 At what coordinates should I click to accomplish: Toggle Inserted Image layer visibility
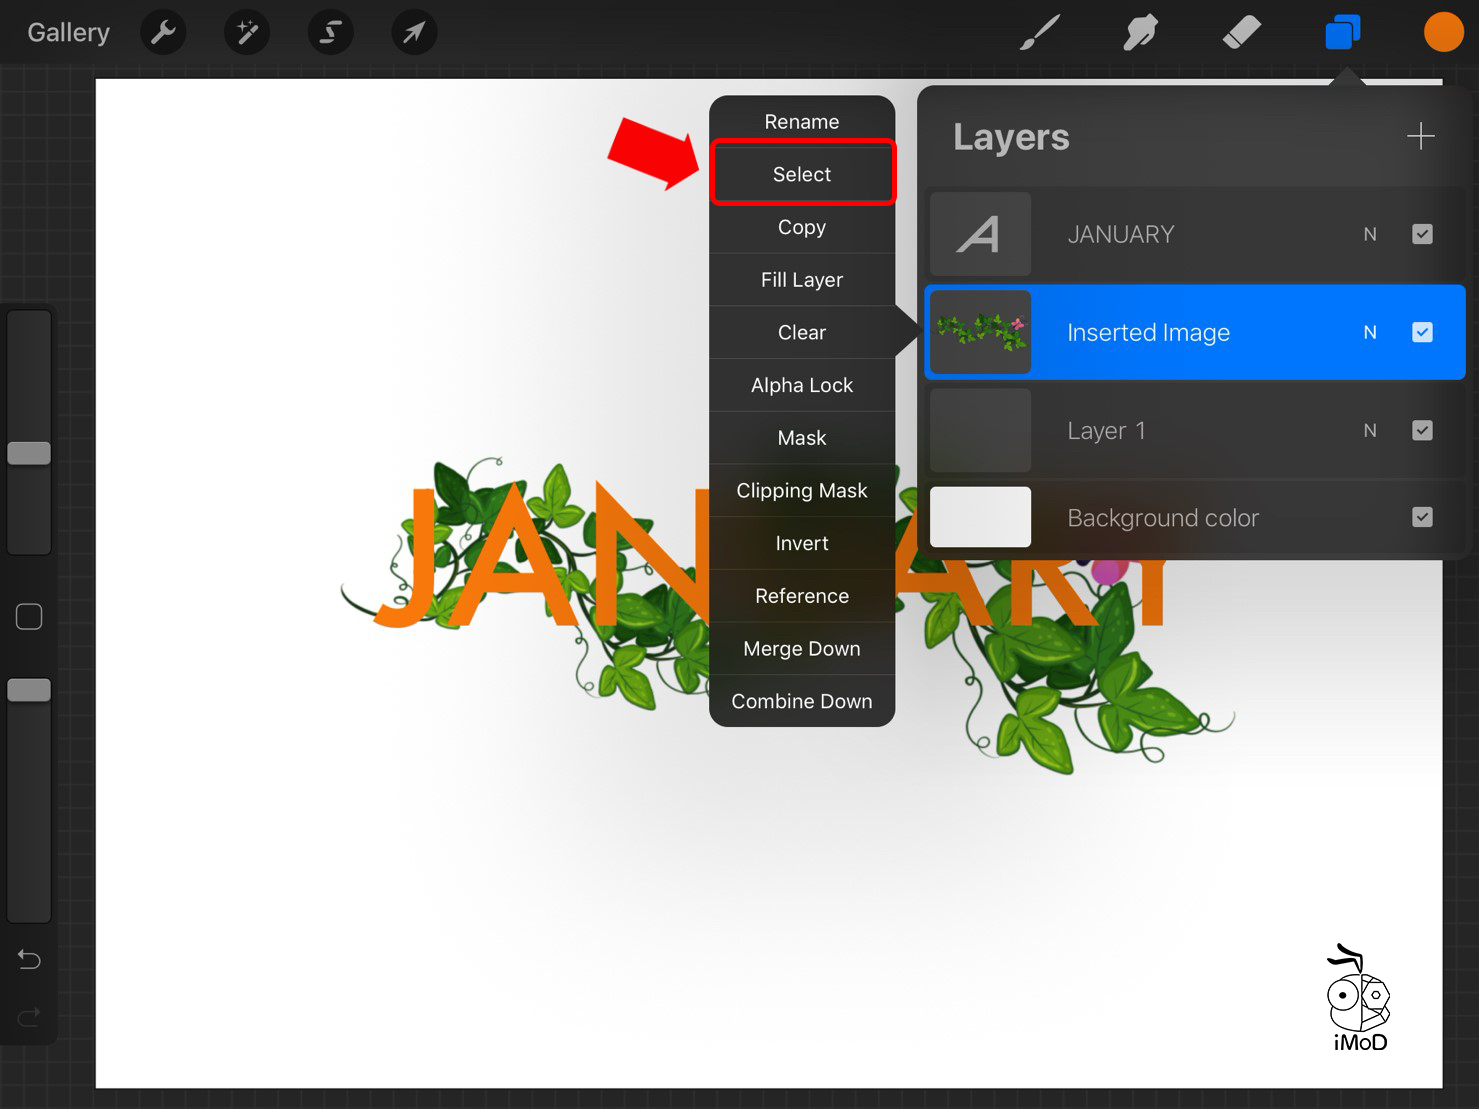click(x=1422, y=332)
